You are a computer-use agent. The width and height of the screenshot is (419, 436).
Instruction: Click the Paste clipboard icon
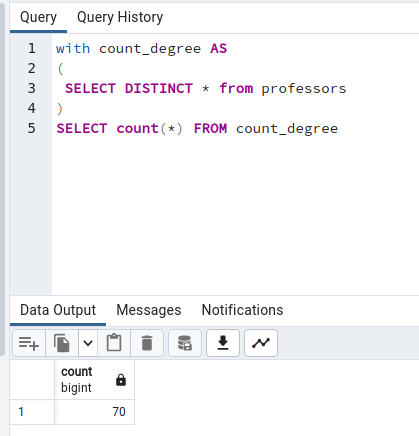click(114, 343)
